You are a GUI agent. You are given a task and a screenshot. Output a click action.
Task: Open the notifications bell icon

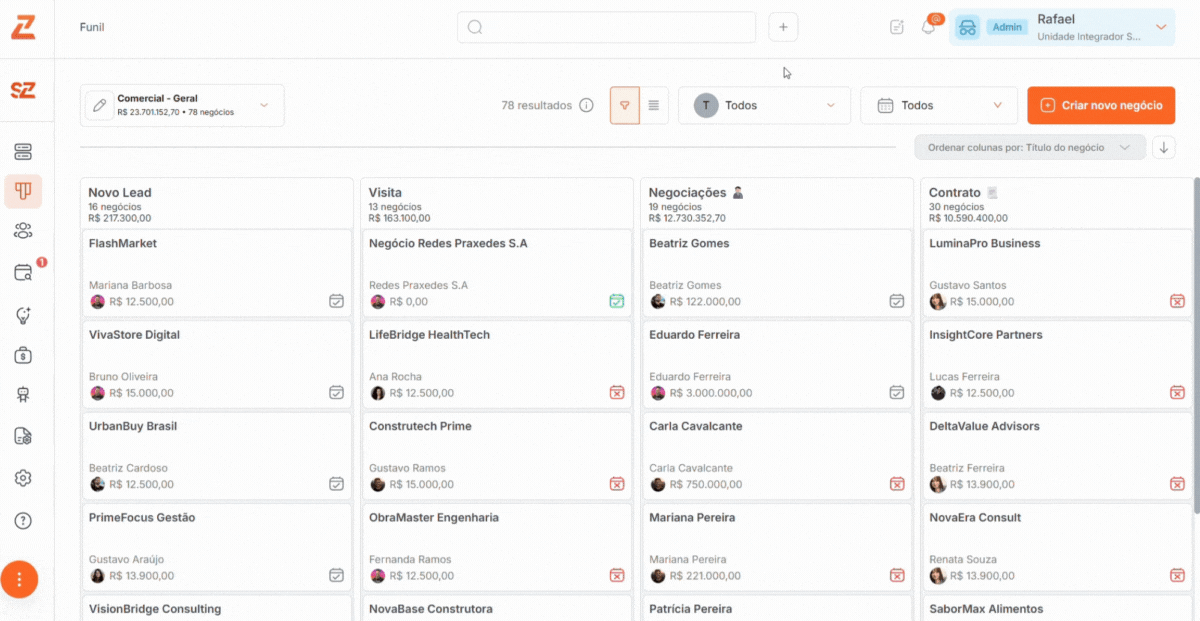pyautogui.click(x=928, y=27)
